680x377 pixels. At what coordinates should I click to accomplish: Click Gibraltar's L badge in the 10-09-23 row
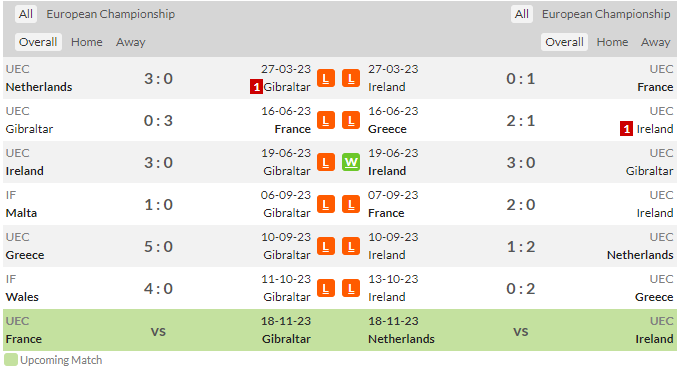click(x=326, y=246)
